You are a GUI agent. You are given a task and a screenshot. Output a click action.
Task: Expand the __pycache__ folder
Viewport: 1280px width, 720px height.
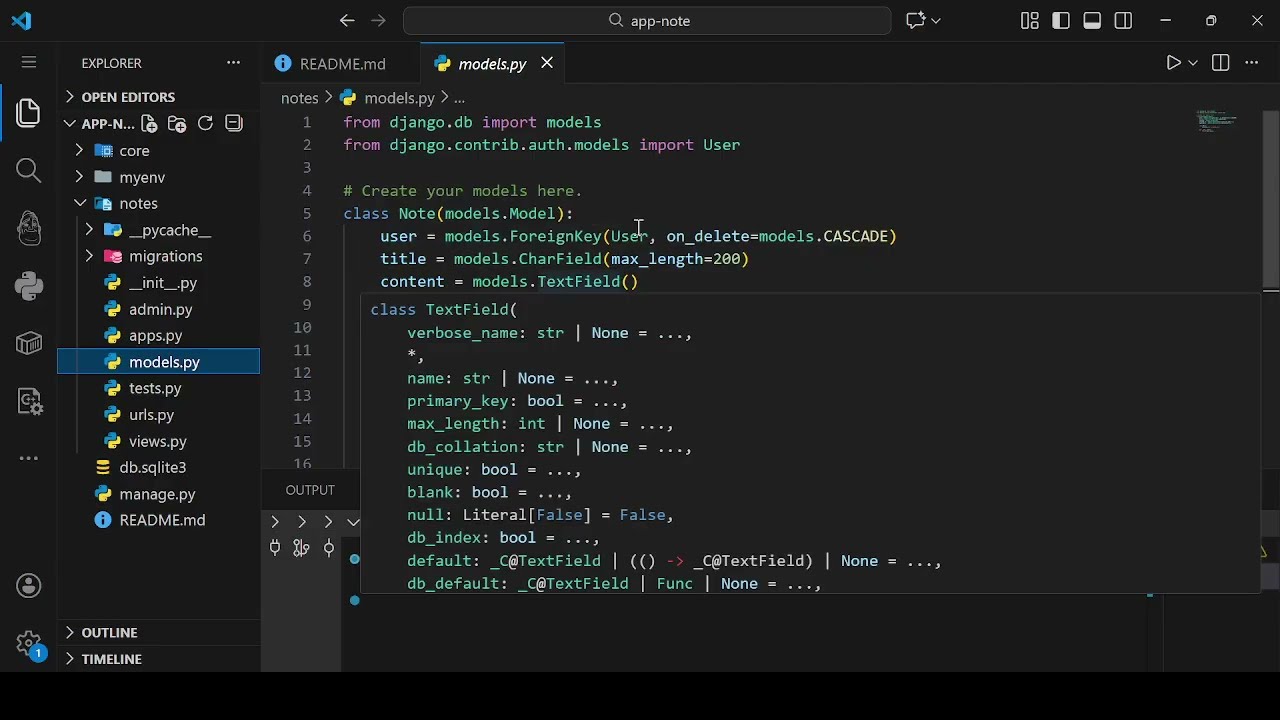89,230
